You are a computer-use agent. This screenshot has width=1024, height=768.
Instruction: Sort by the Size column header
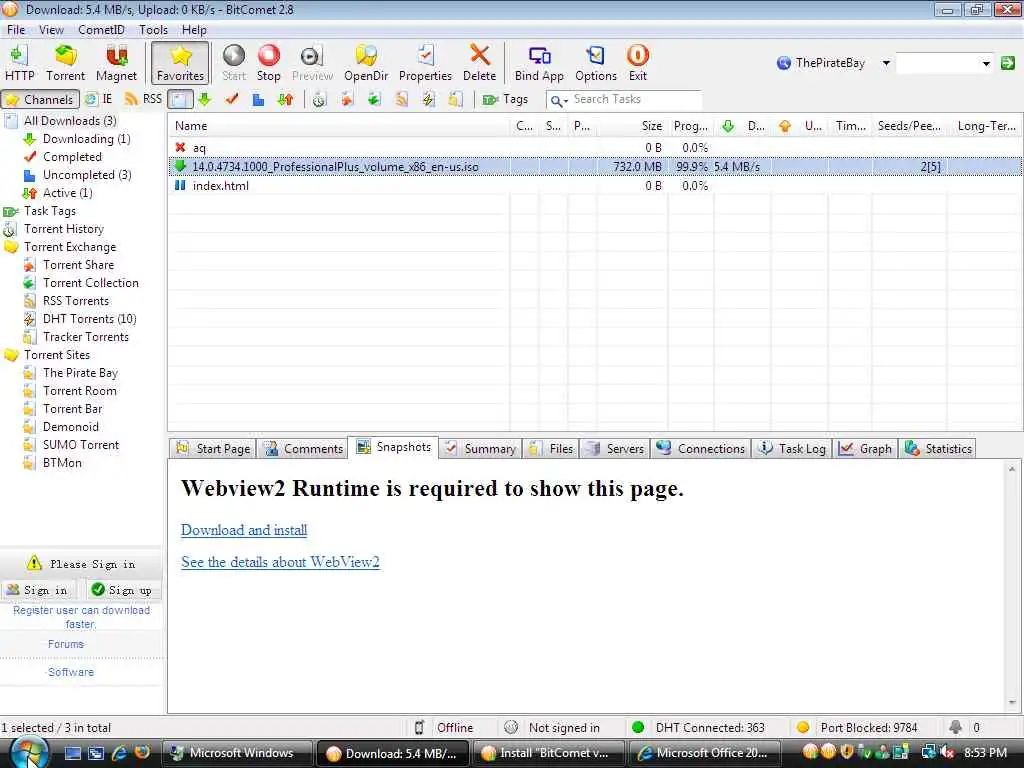coord(633,126)
